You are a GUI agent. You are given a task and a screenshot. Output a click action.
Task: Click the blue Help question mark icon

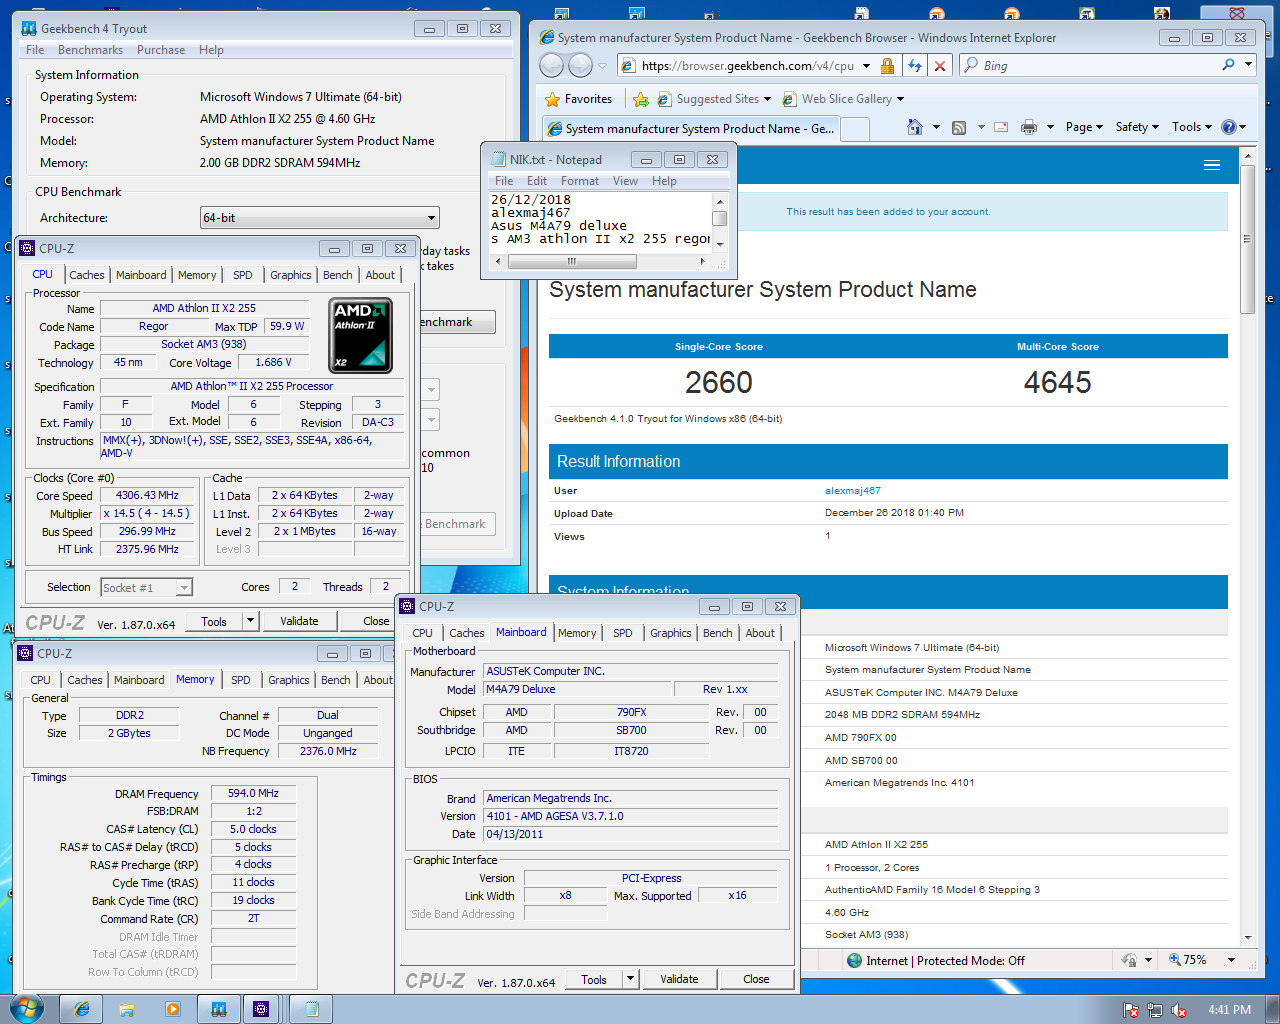click(x=1229, y=127)
